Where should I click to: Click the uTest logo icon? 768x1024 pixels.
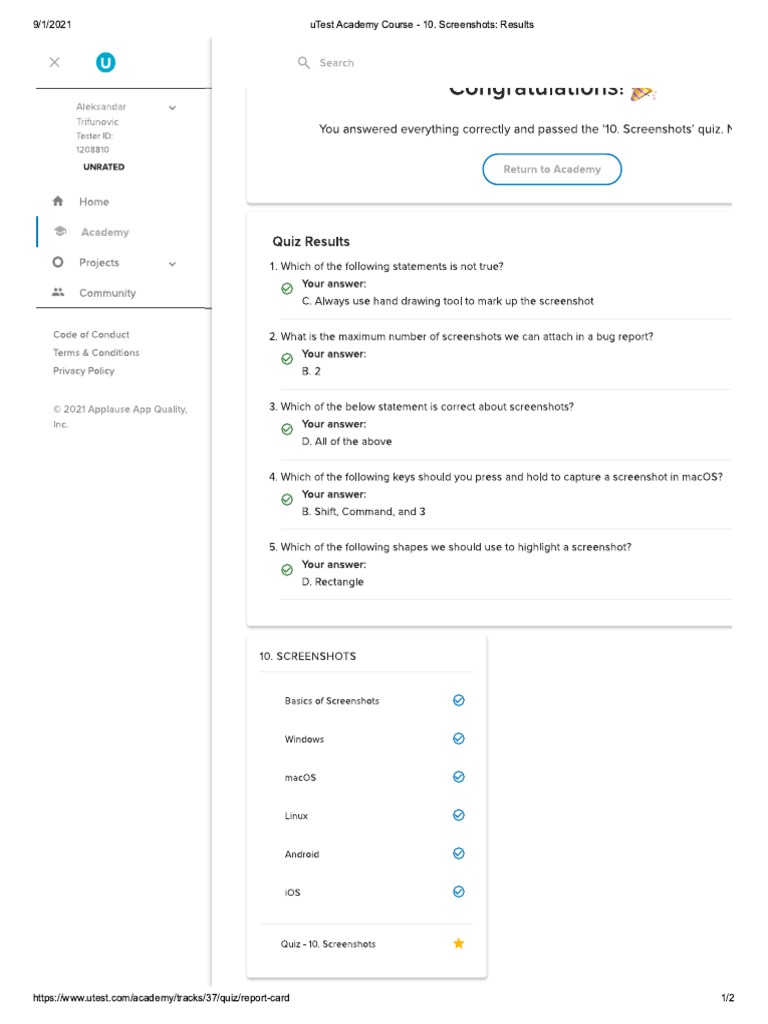[x=105, y=63]
